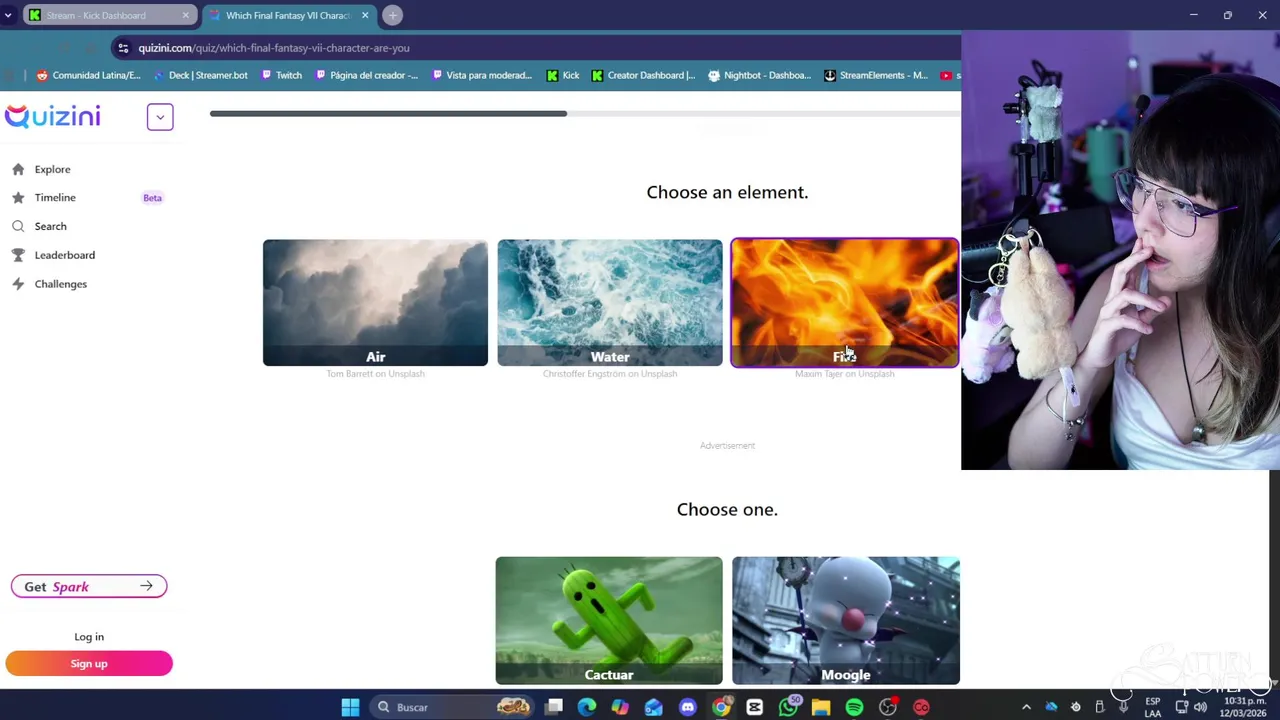Open the Windows Start menu

(350, 707)
